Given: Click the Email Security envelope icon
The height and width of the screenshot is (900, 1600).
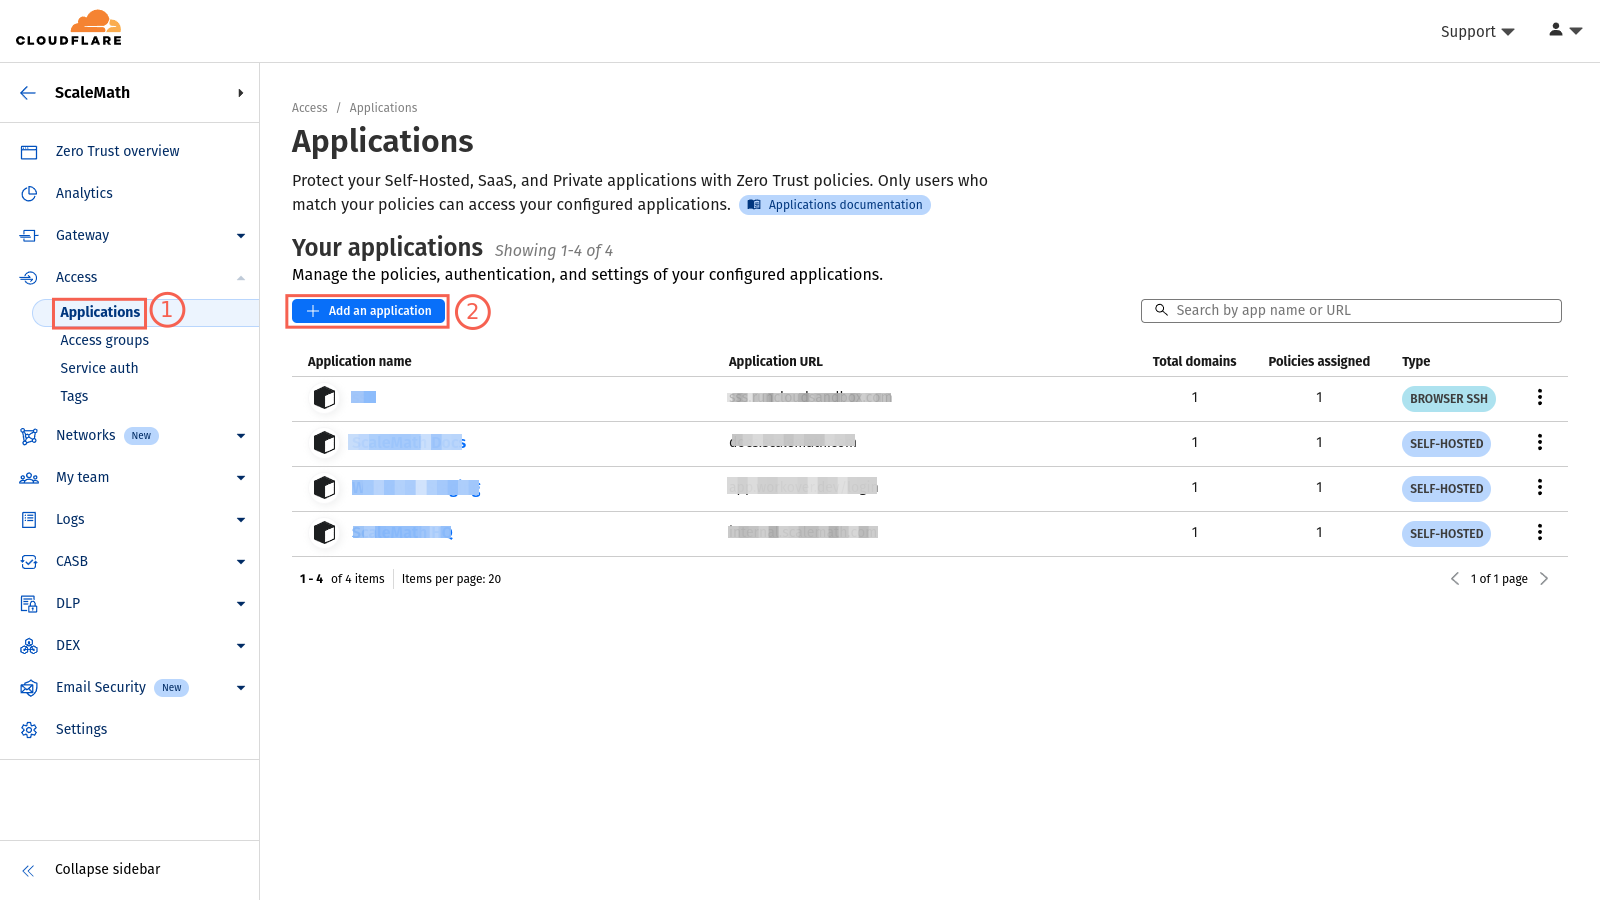Looking at the screenshot, I should click(x=29, y=688).
